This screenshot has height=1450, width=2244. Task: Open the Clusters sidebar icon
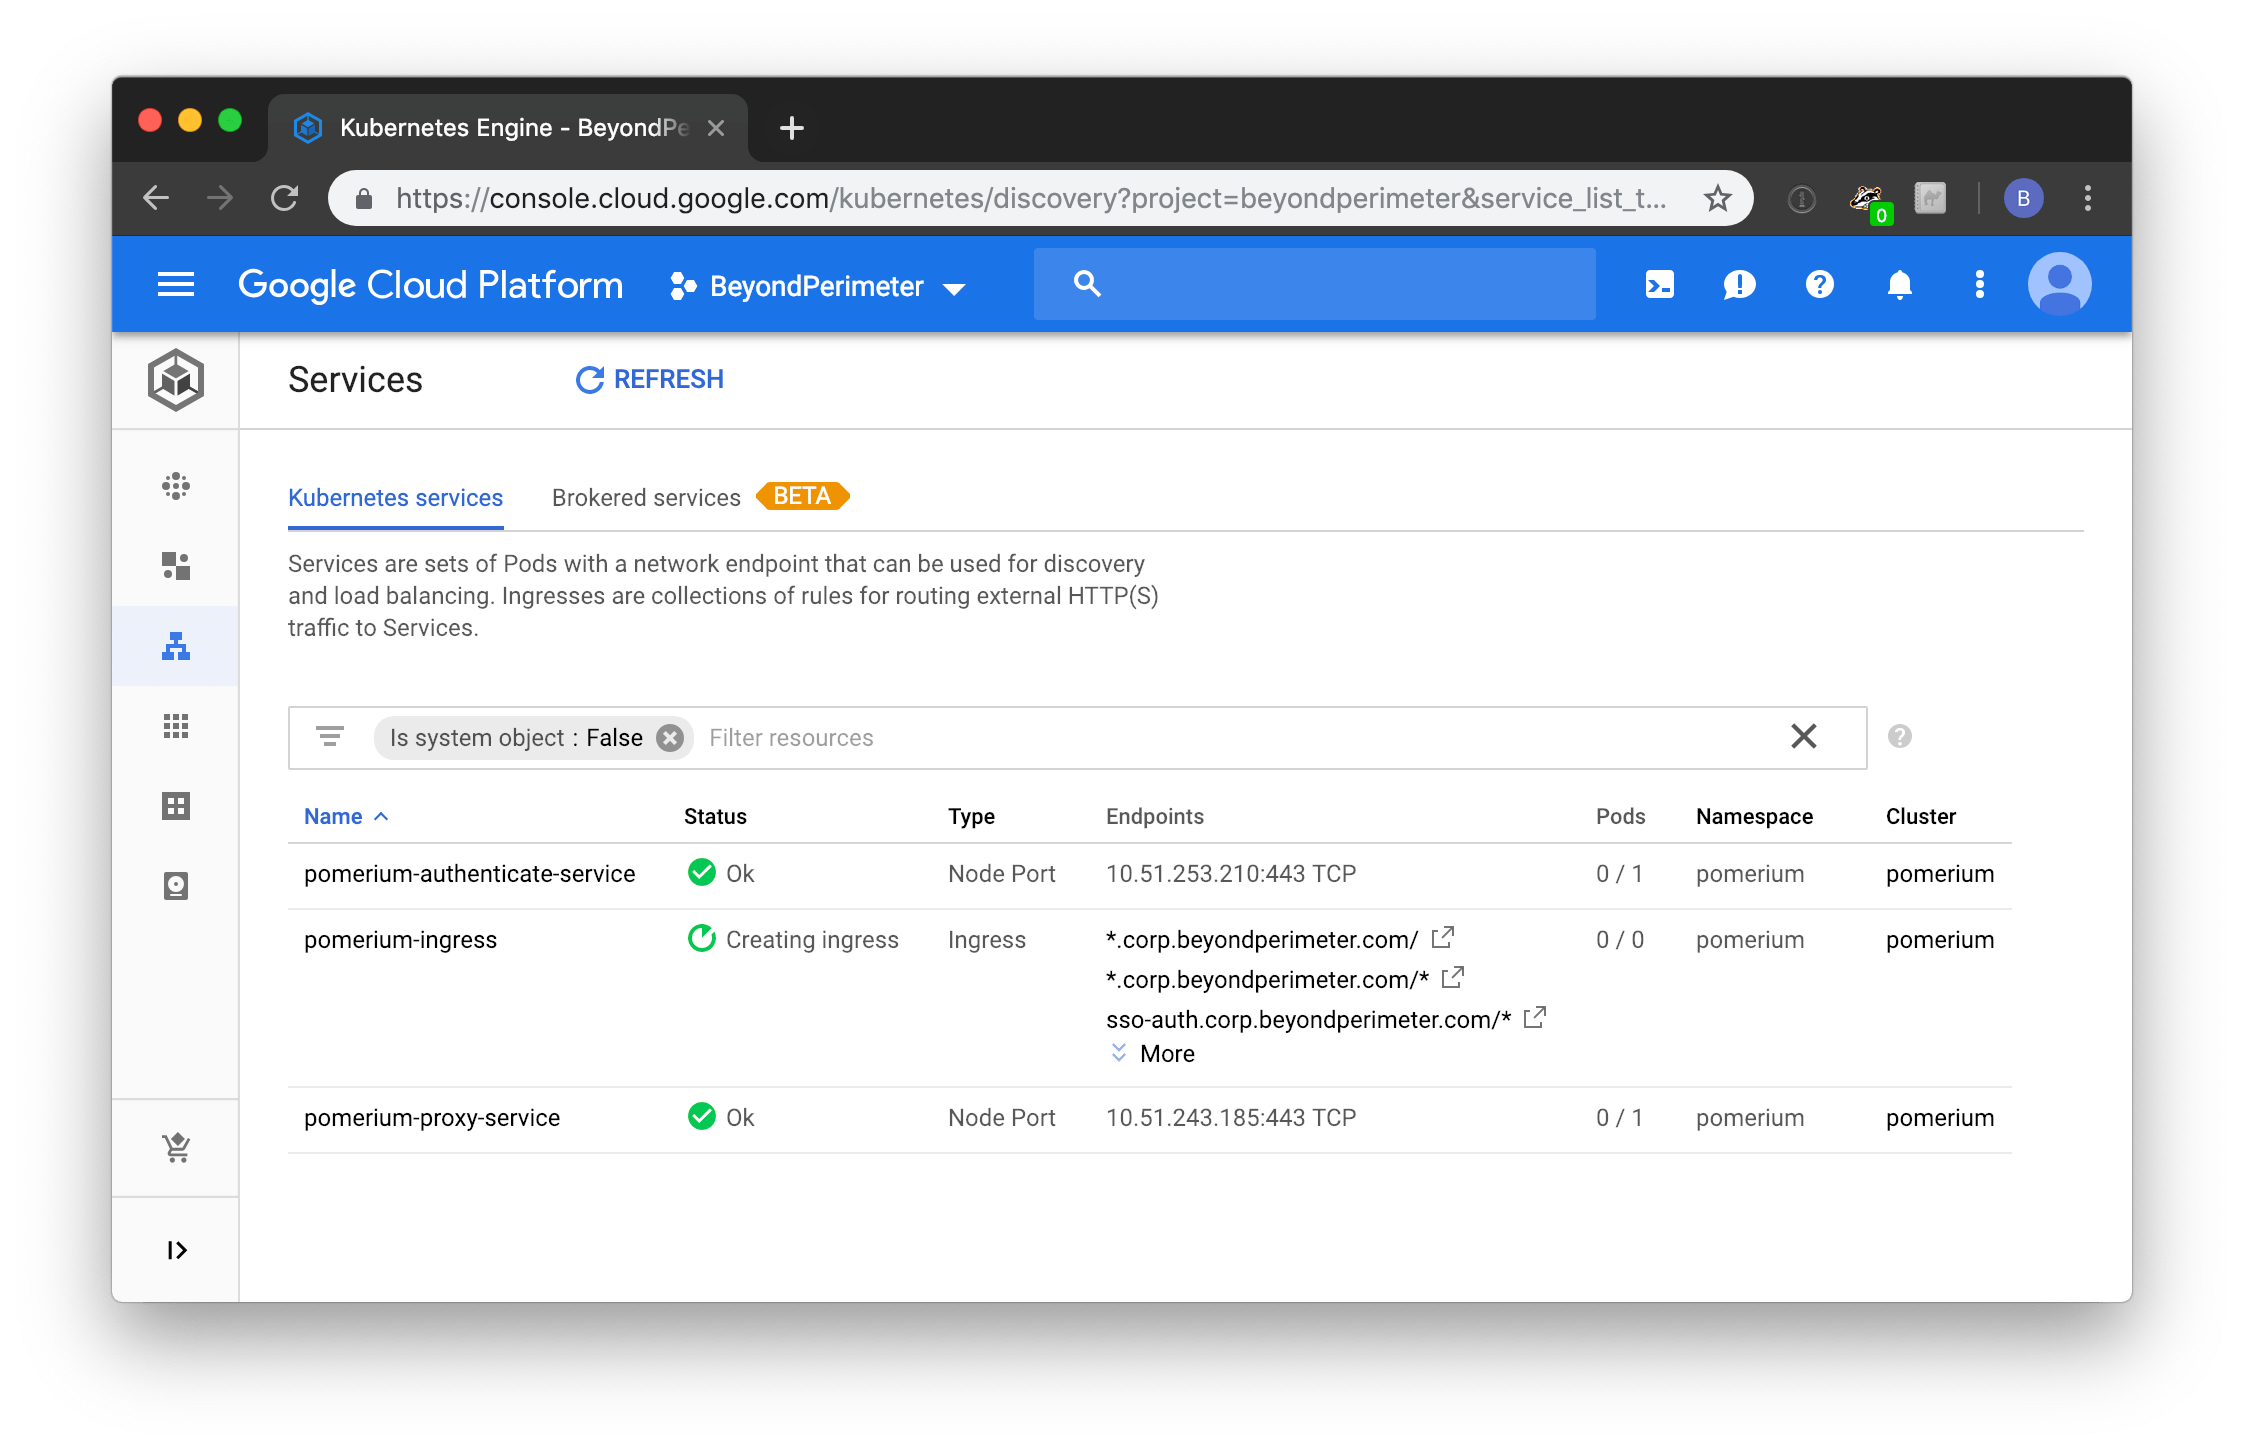[176, 486]
